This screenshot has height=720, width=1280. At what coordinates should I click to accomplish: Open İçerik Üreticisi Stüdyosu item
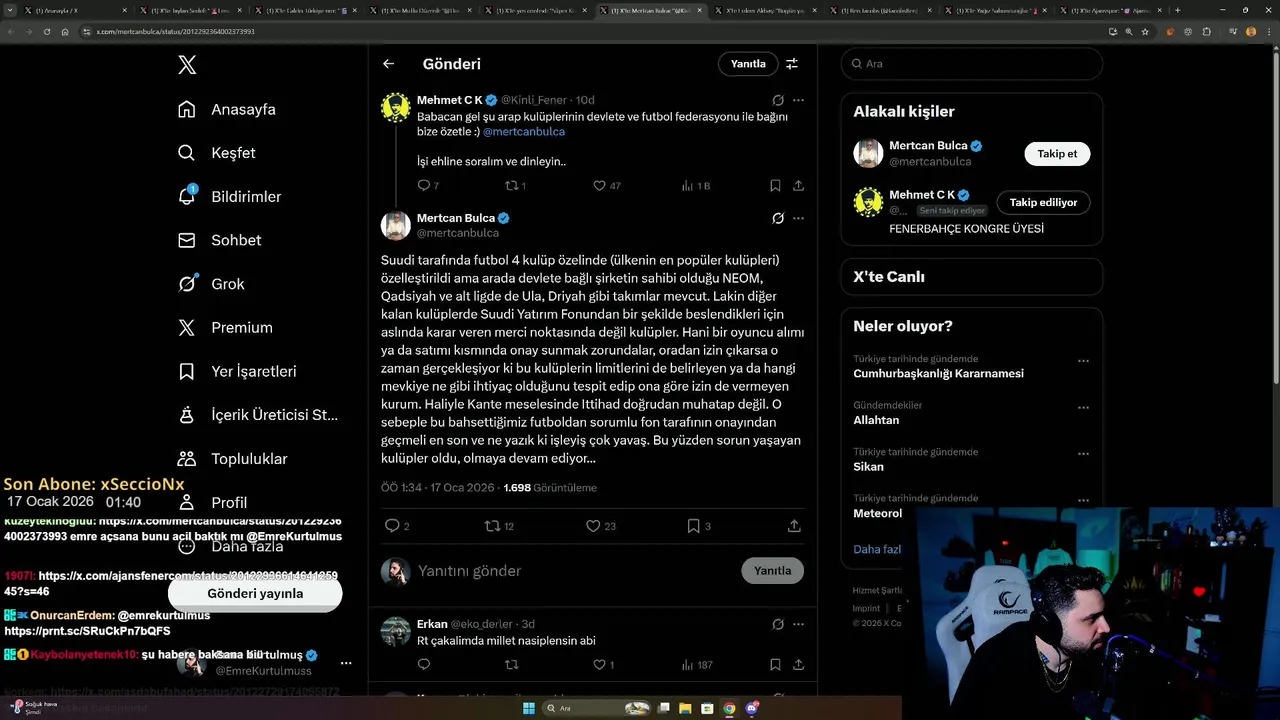(x=258, y=415)
